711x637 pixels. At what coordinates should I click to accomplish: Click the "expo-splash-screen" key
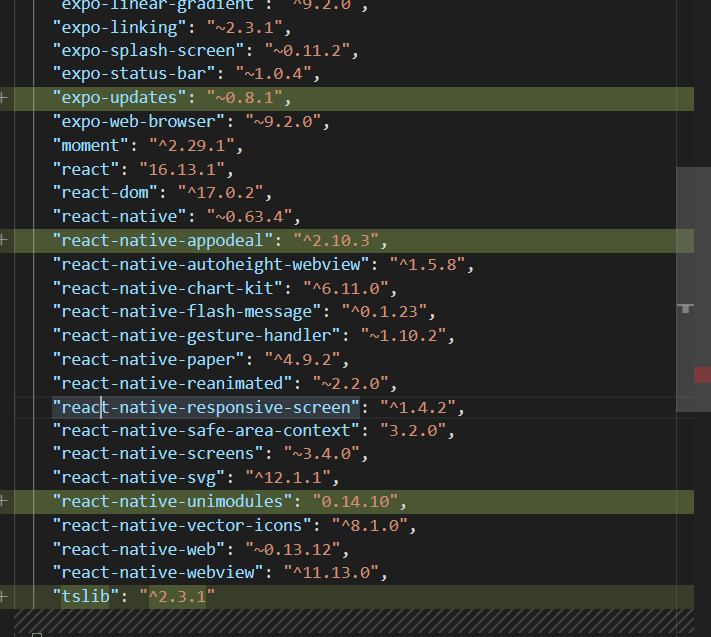[149, 50]
